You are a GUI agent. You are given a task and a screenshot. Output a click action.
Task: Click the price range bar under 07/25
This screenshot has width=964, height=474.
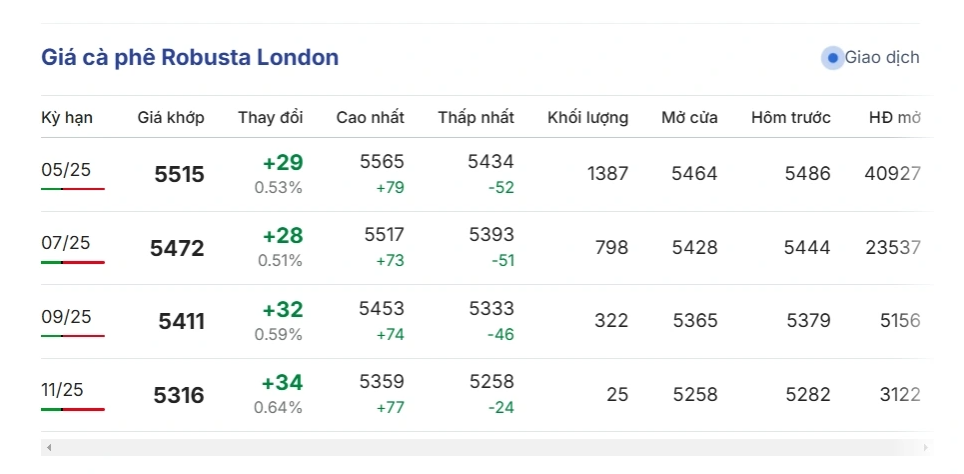tap(73, 262)
